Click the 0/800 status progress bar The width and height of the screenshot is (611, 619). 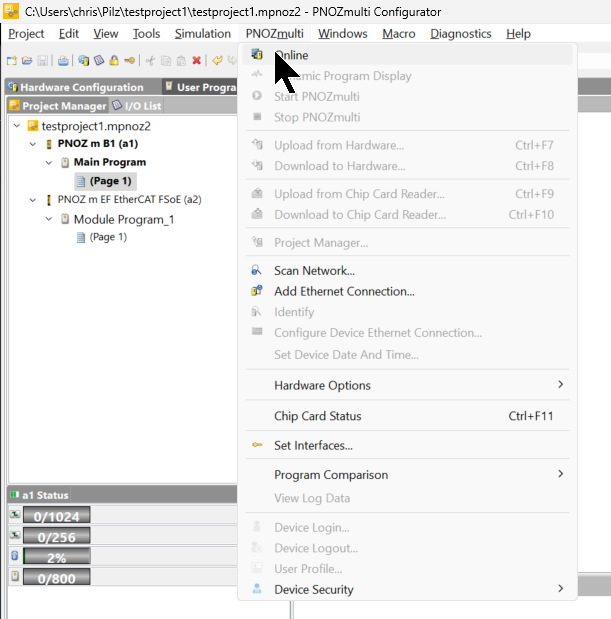pyautogui.click(x=56, y=577)
